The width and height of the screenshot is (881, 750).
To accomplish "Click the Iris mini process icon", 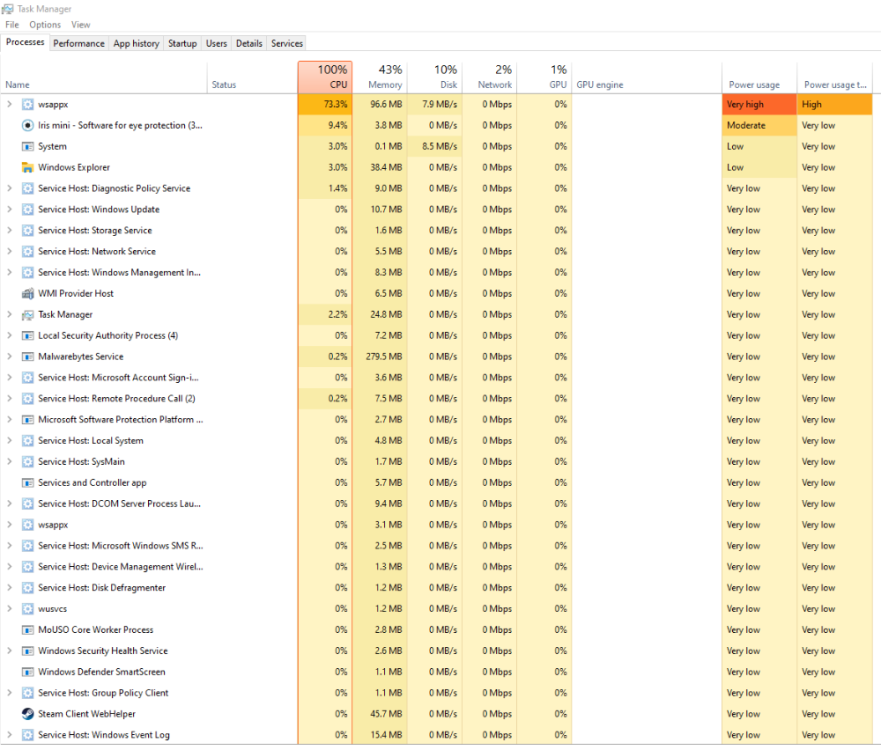I will (x=28, y=125).
